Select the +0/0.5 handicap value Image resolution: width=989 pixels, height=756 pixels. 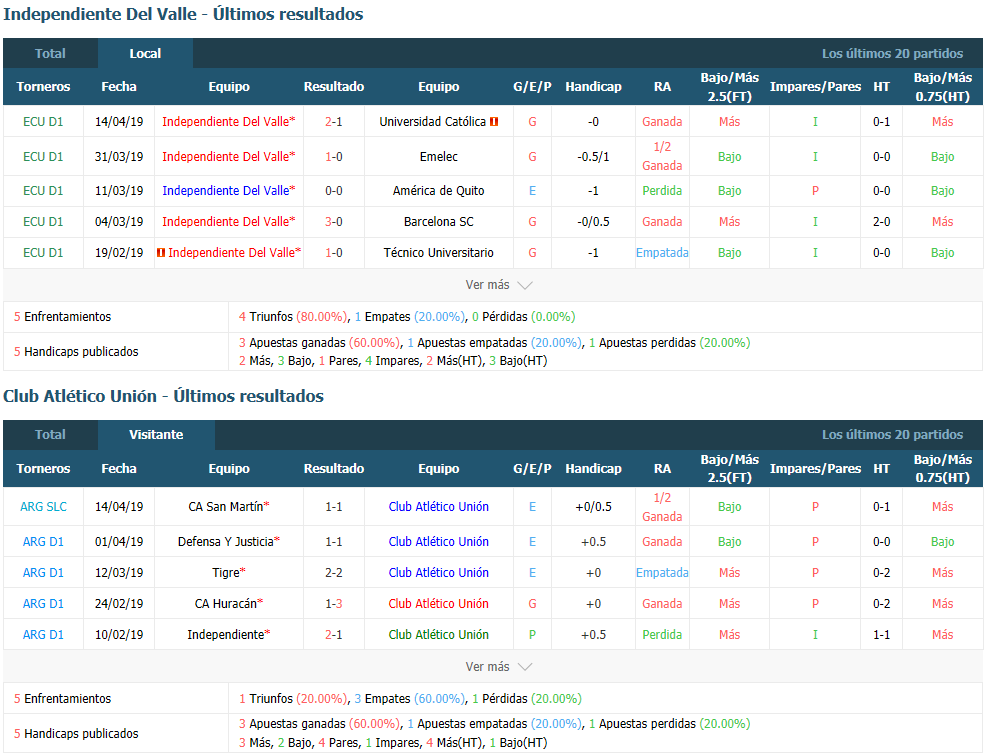[594, 506]
